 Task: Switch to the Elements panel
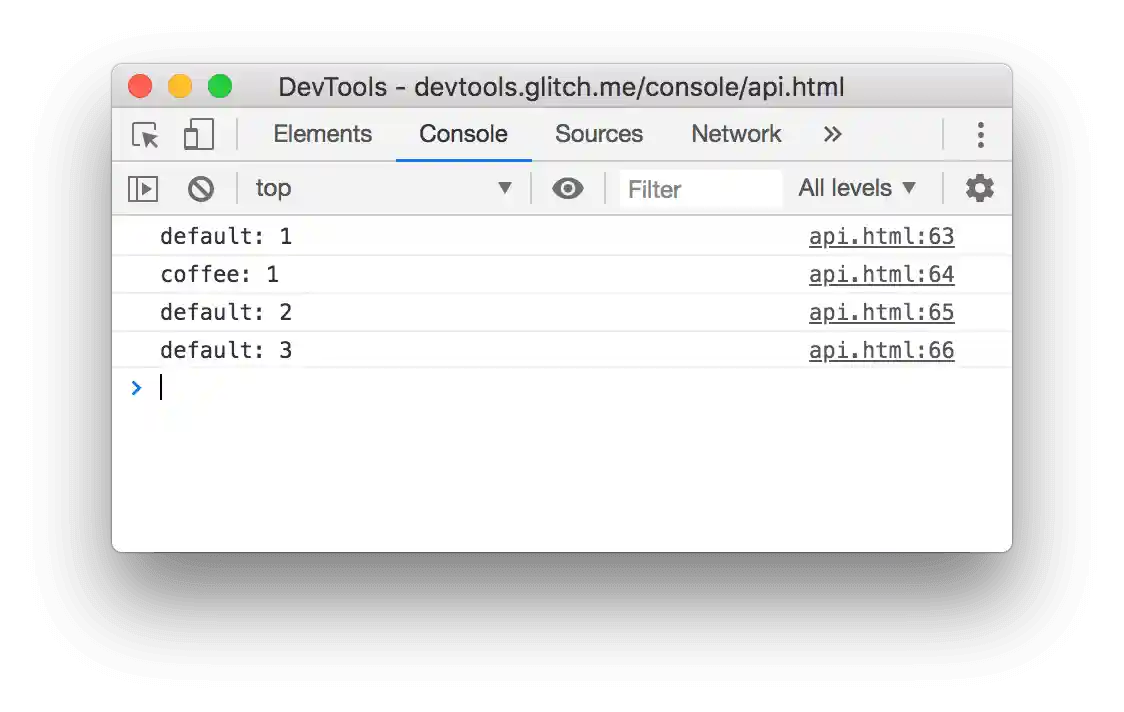[322, 134]
